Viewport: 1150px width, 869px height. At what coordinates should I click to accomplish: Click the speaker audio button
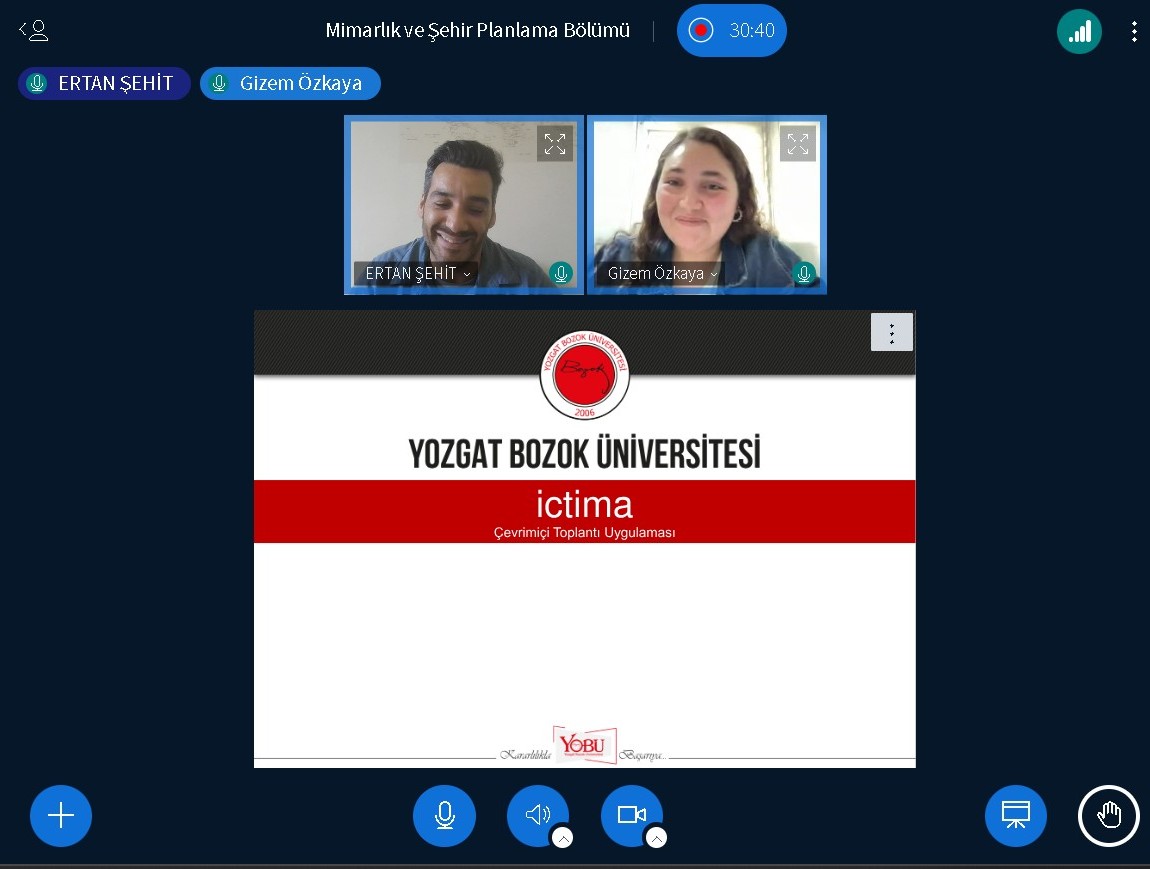[536, 814]
